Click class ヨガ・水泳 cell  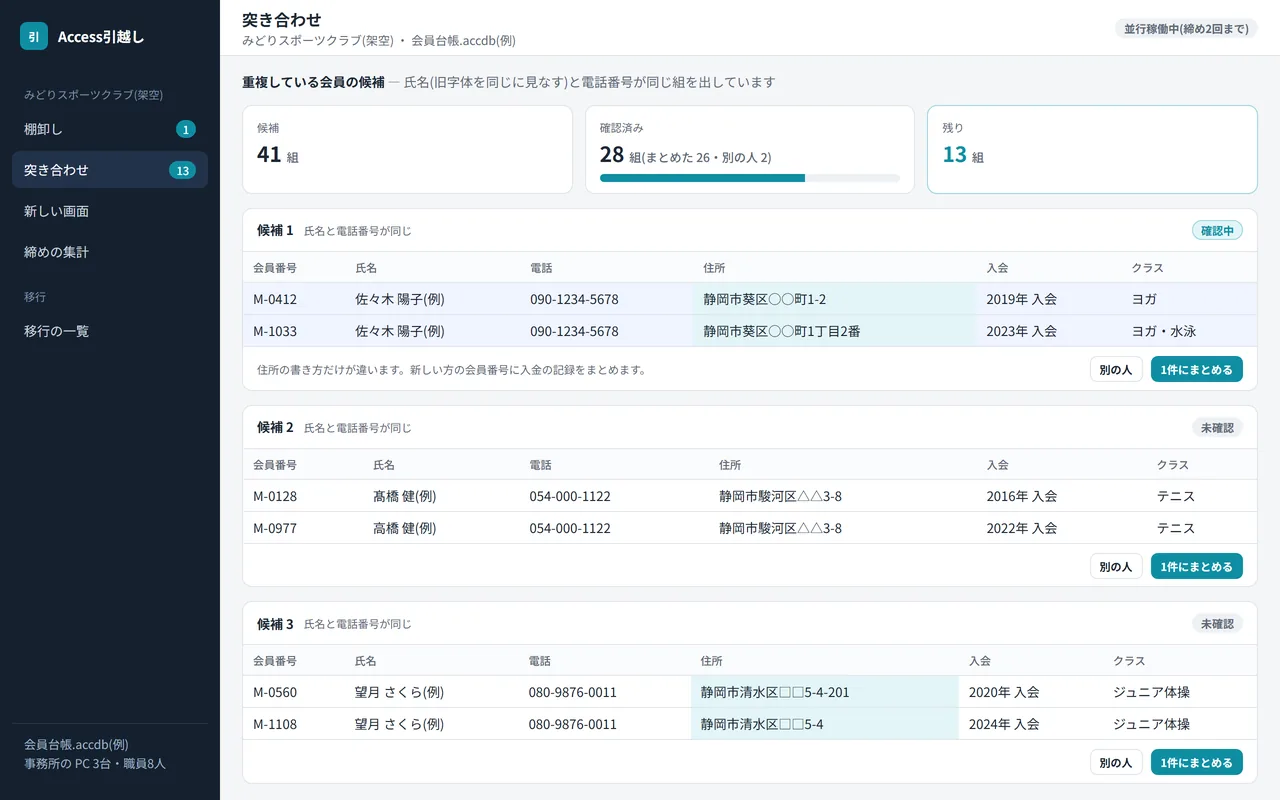1164,331
